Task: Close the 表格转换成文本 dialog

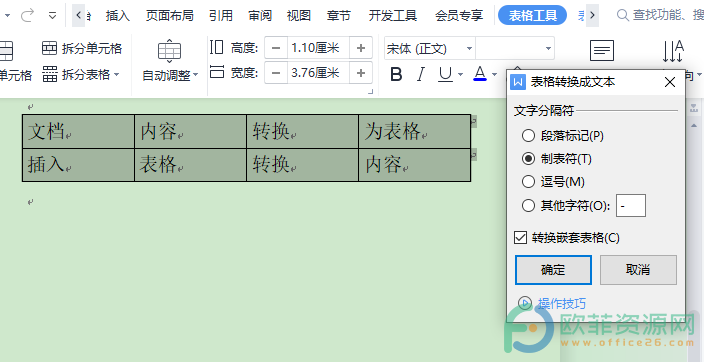Action: pyautogui.click(x=670, y=82)
